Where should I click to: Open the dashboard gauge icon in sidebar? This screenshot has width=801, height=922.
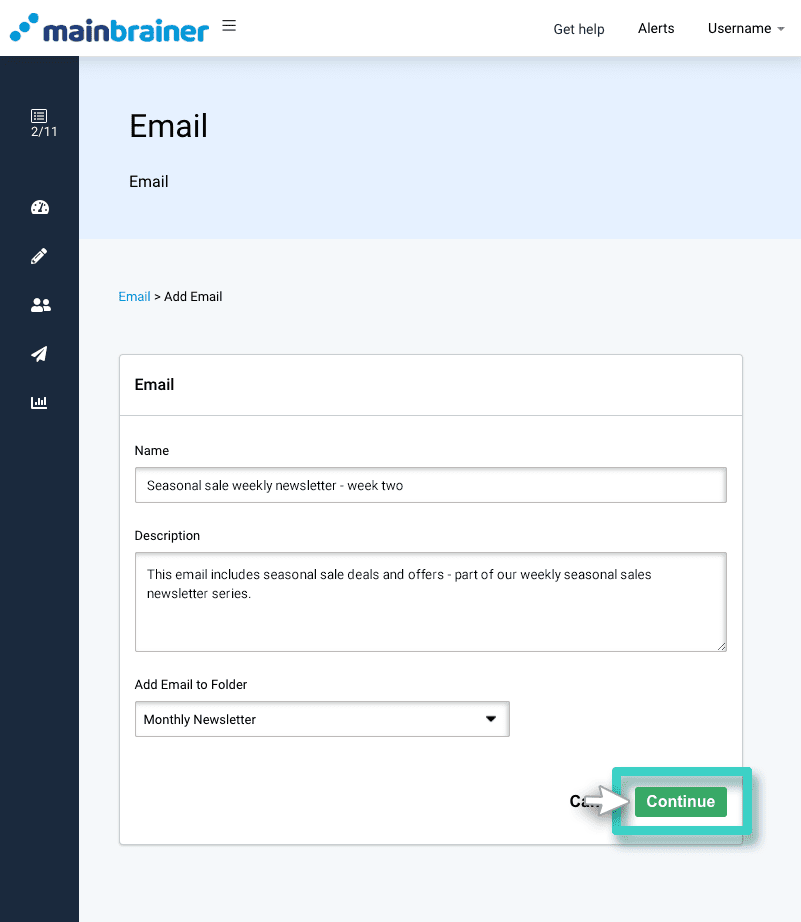pyautogui.click(x=39, y=207)
